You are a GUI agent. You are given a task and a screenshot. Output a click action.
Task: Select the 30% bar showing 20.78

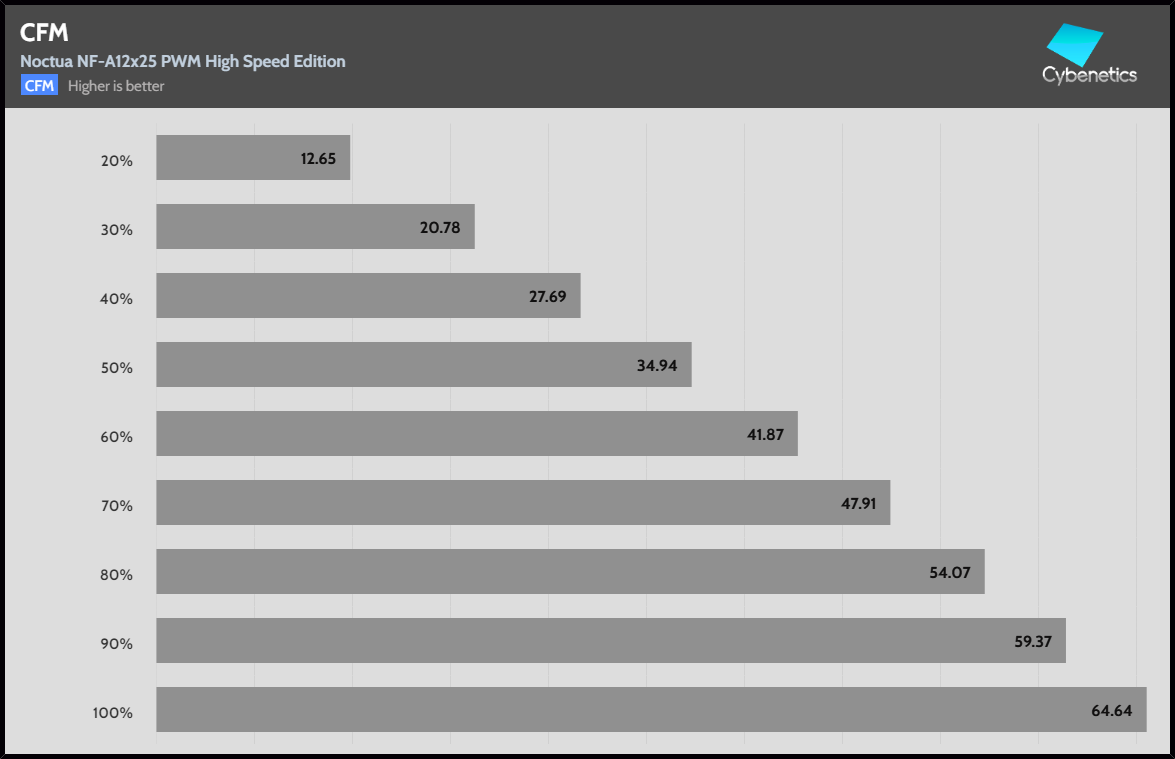coord(315,227)
